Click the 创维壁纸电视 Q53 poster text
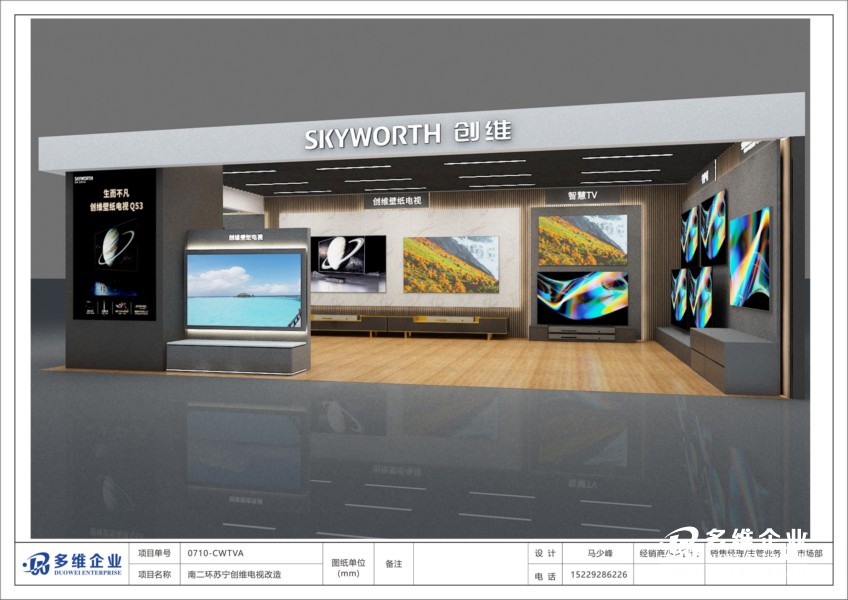 116,206
